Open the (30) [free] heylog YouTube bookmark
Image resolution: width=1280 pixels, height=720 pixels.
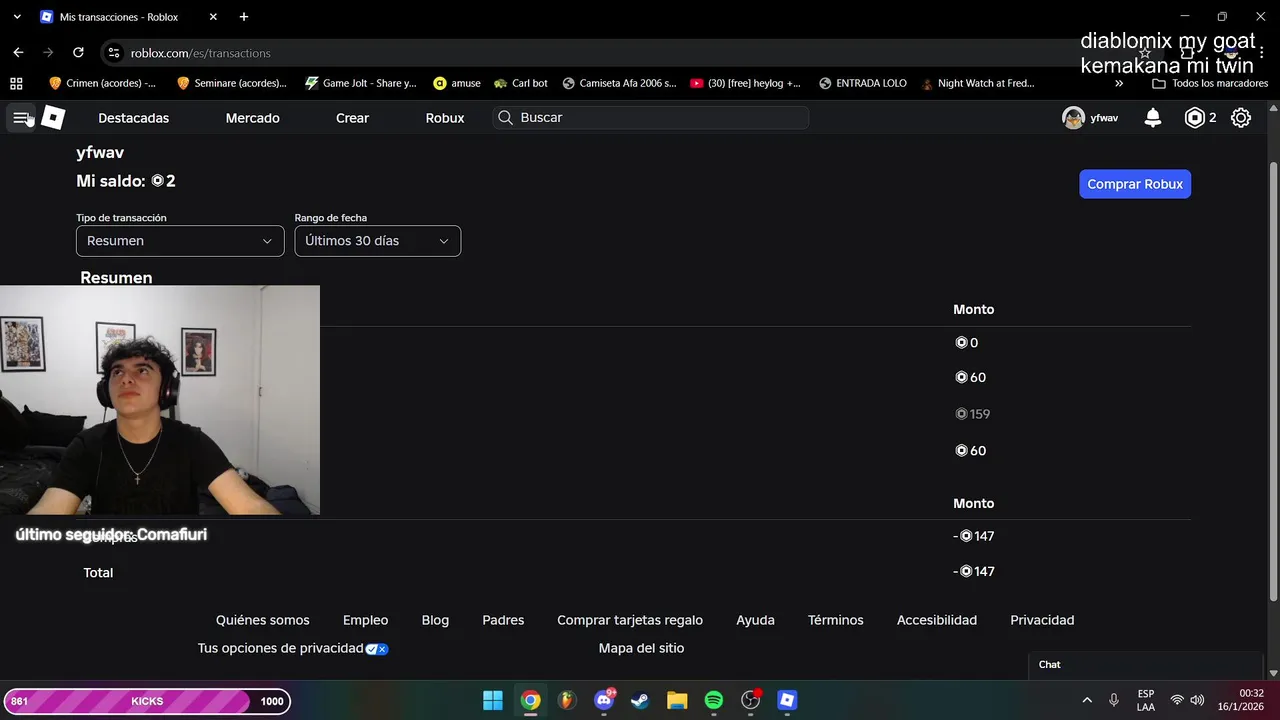click(x=746, y=83)
